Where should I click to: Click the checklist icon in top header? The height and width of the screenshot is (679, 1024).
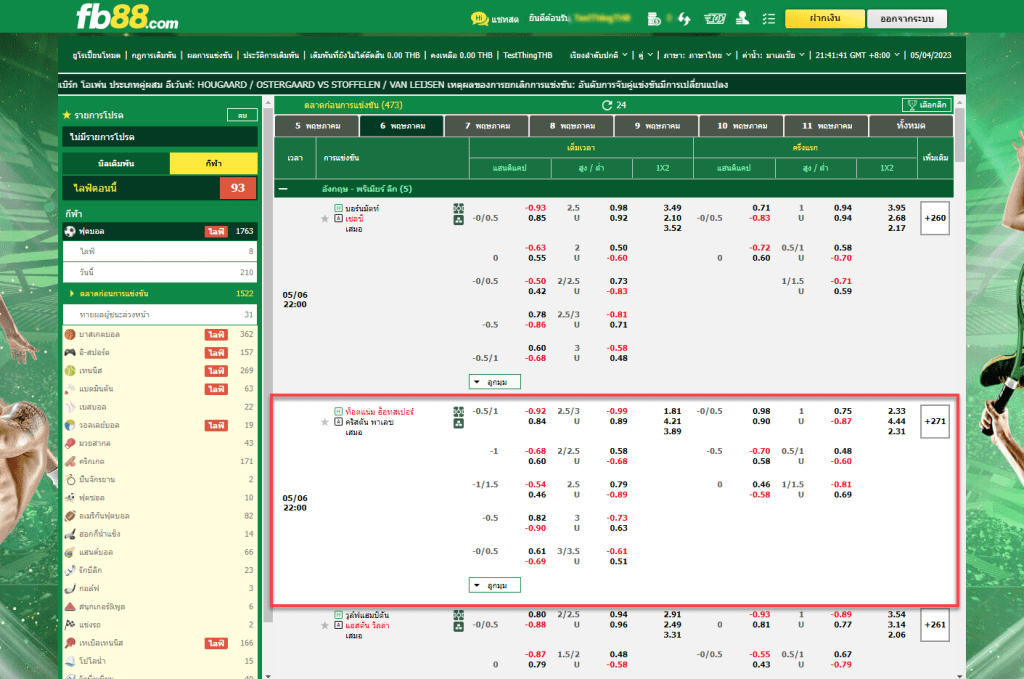[x=768, y=18]
